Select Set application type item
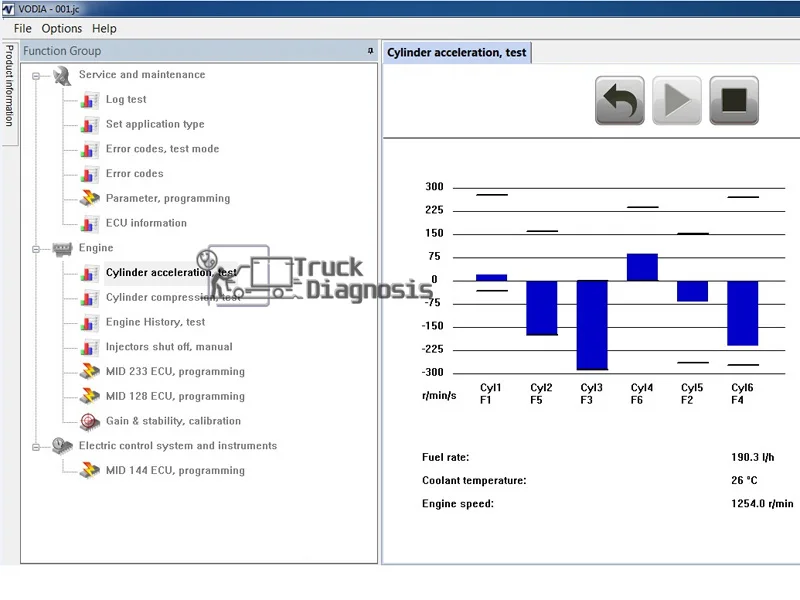The image size is (800, 600). 155,124
